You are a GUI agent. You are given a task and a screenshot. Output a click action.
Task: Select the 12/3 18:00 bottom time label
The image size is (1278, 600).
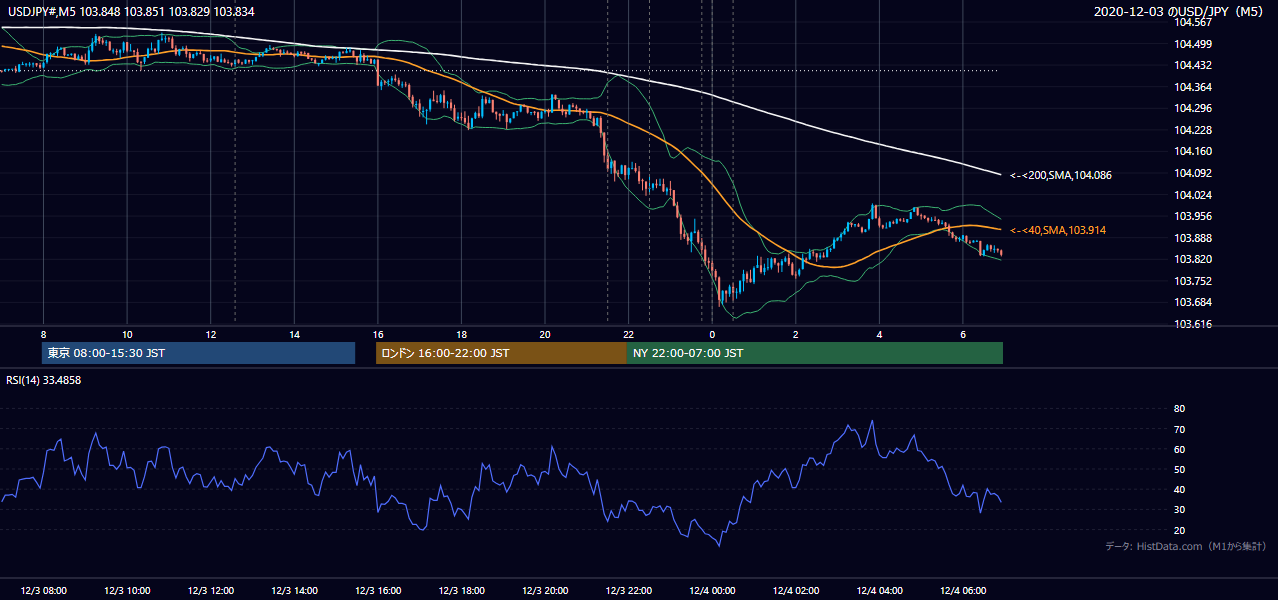[x=462, y=591]
